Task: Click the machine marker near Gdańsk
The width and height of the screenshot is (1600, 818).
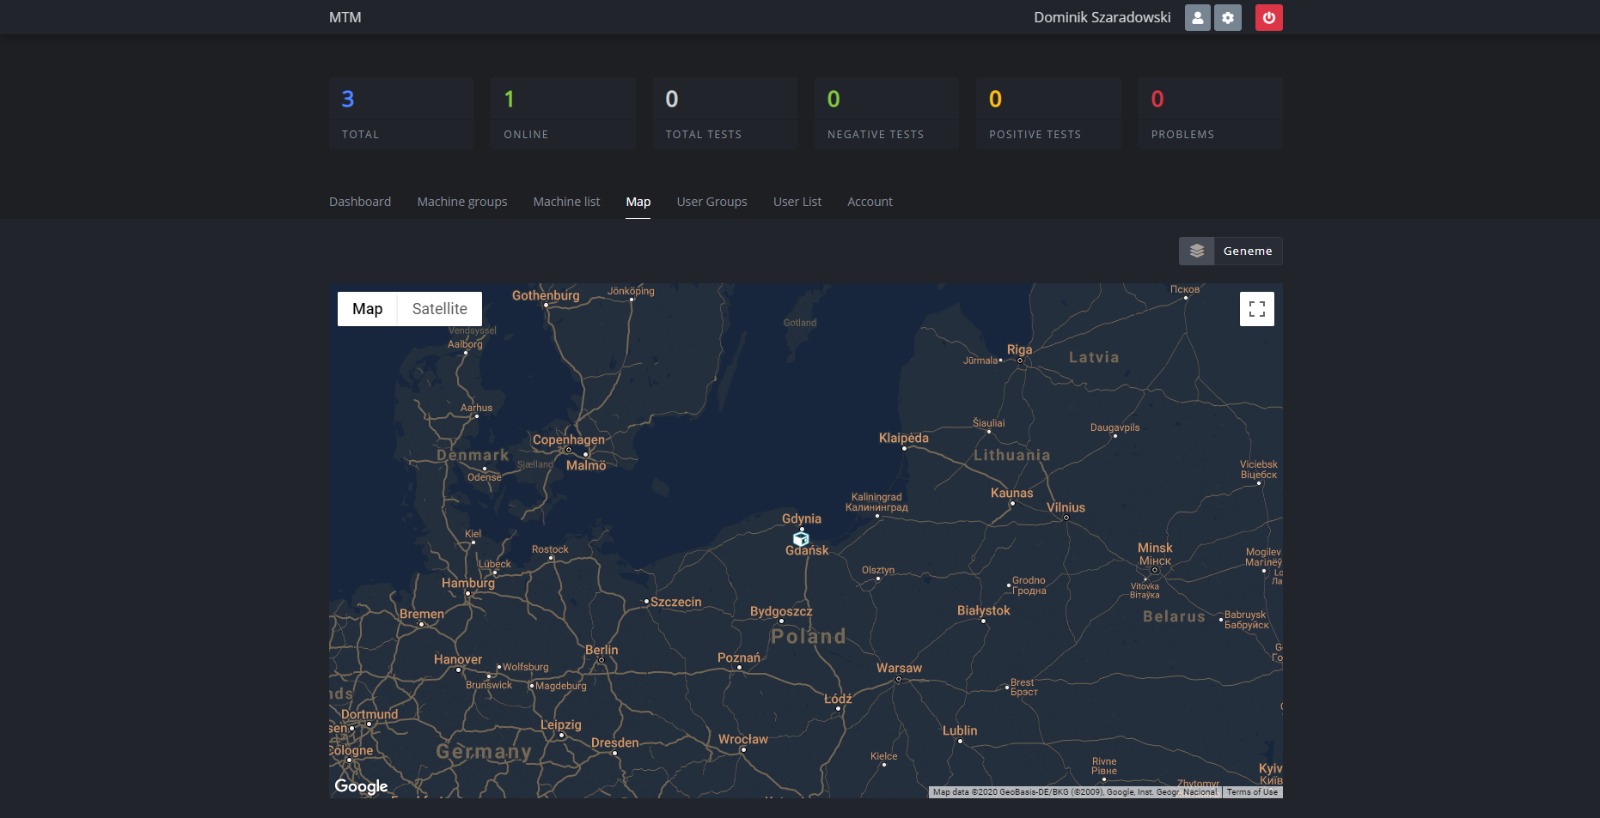Action: pos(801,539)
